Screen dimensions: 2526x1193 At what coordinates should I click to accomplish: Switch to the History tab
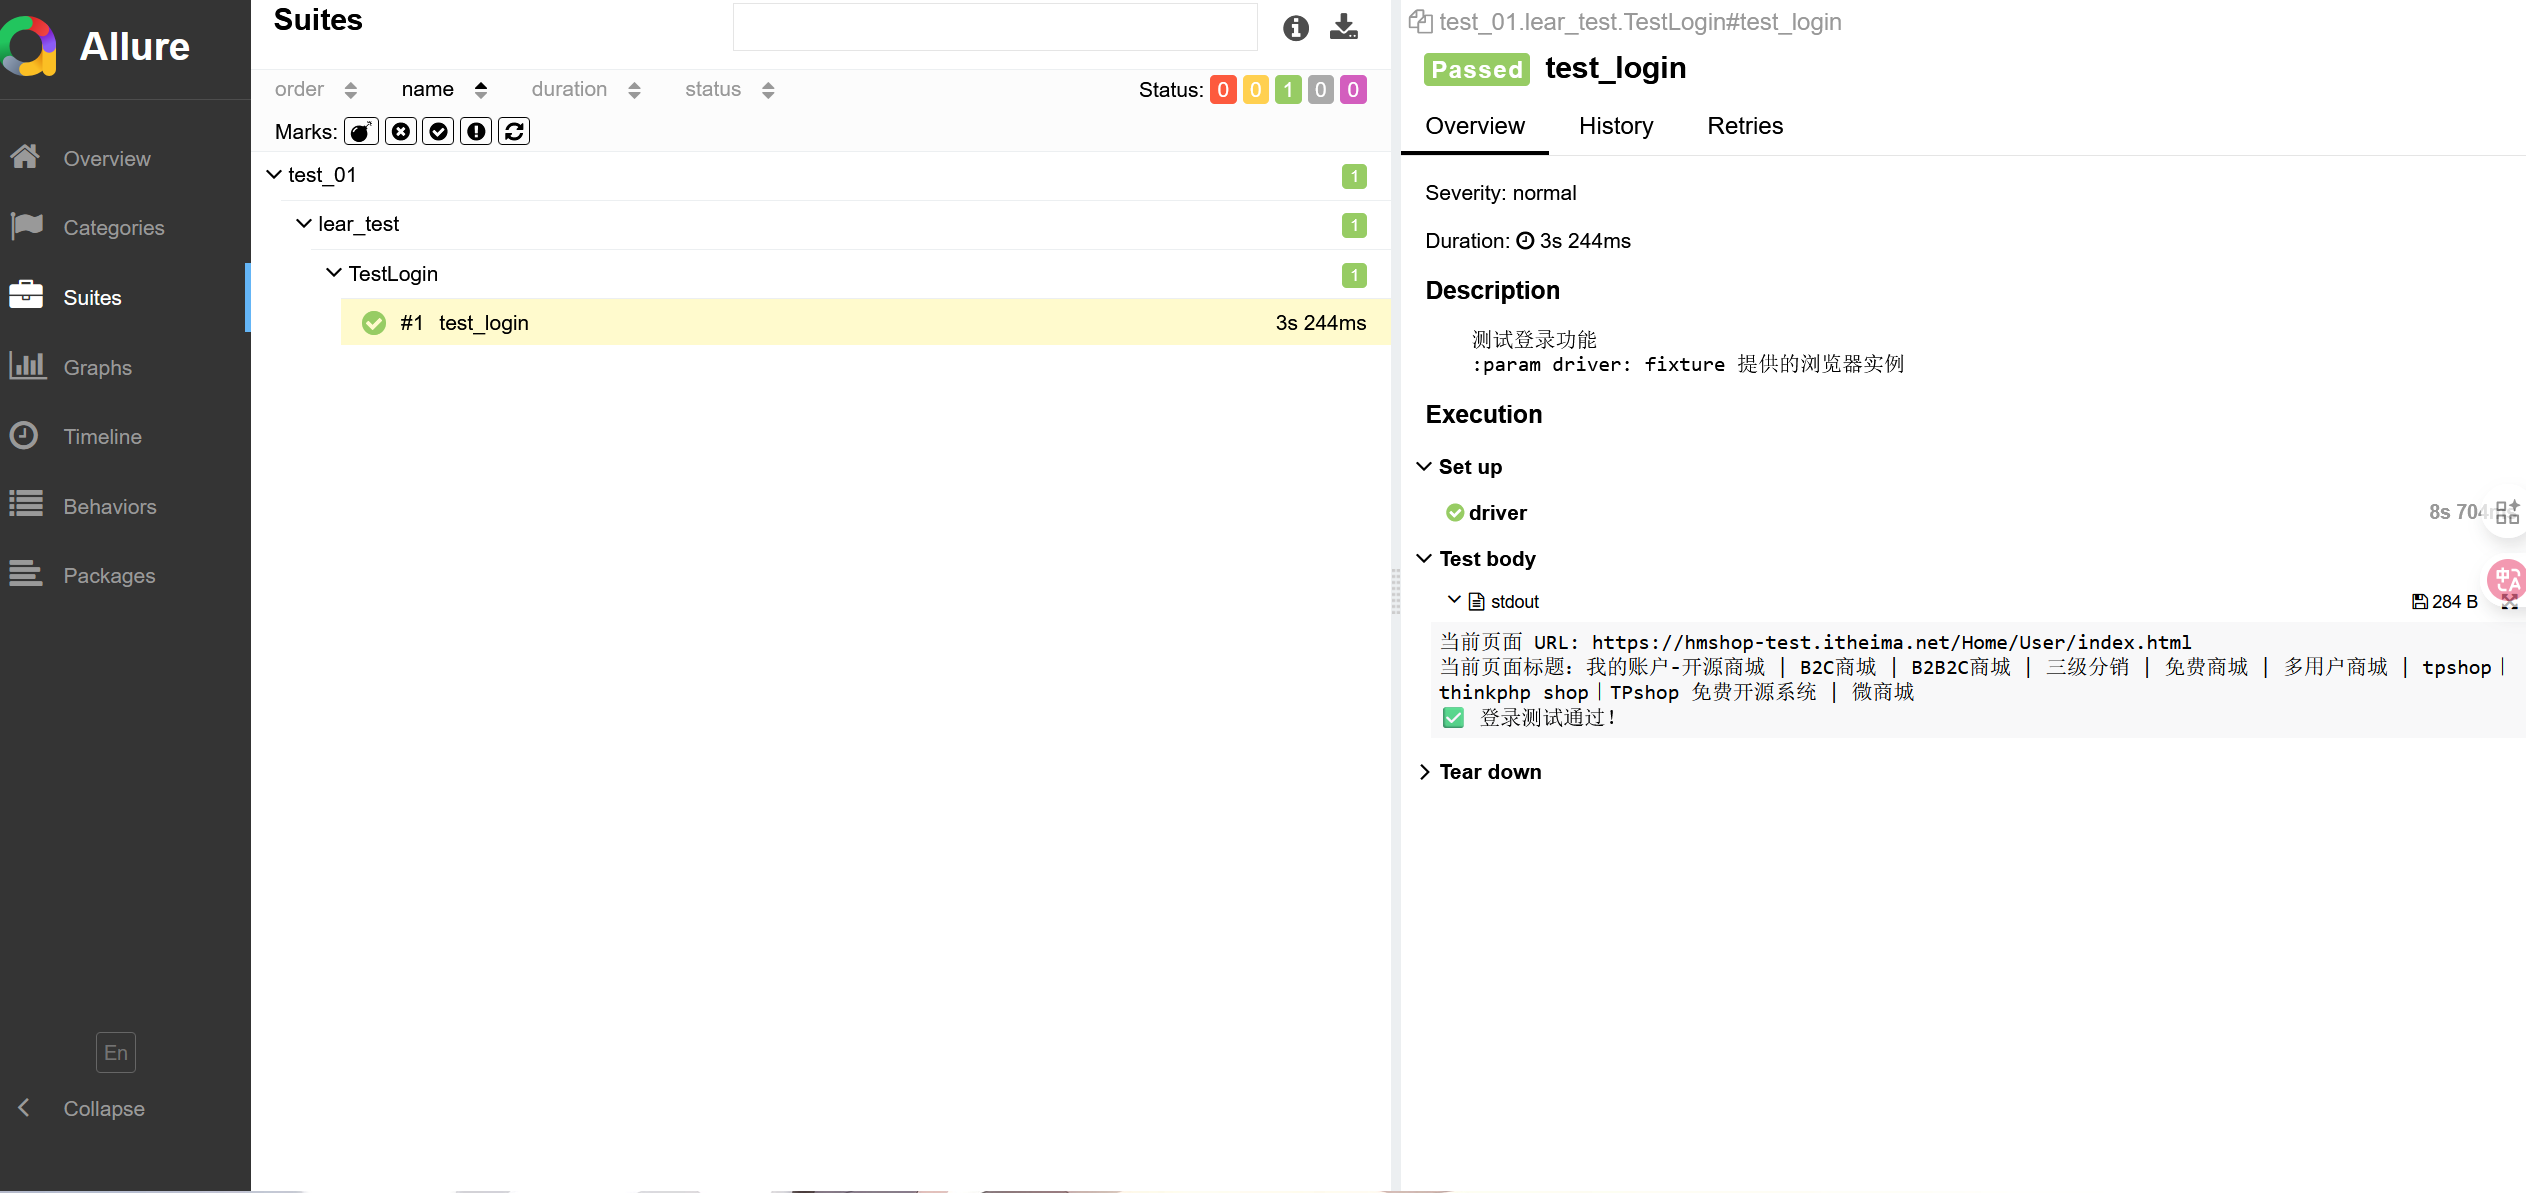pos(1615,126)
